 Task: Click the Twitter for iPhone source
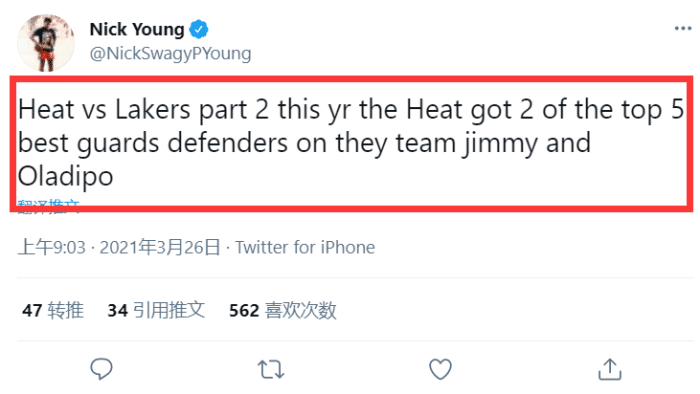(305, 247)
